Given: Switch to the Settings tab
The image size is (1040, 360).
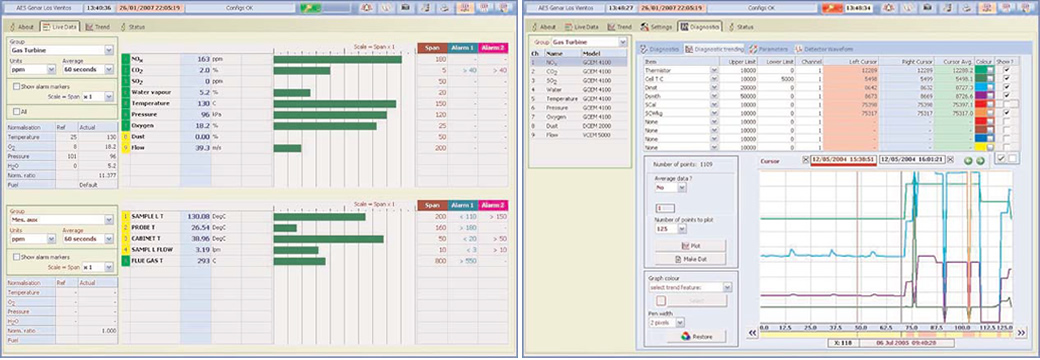Looking at the screenshot, I should pos(657,27).
